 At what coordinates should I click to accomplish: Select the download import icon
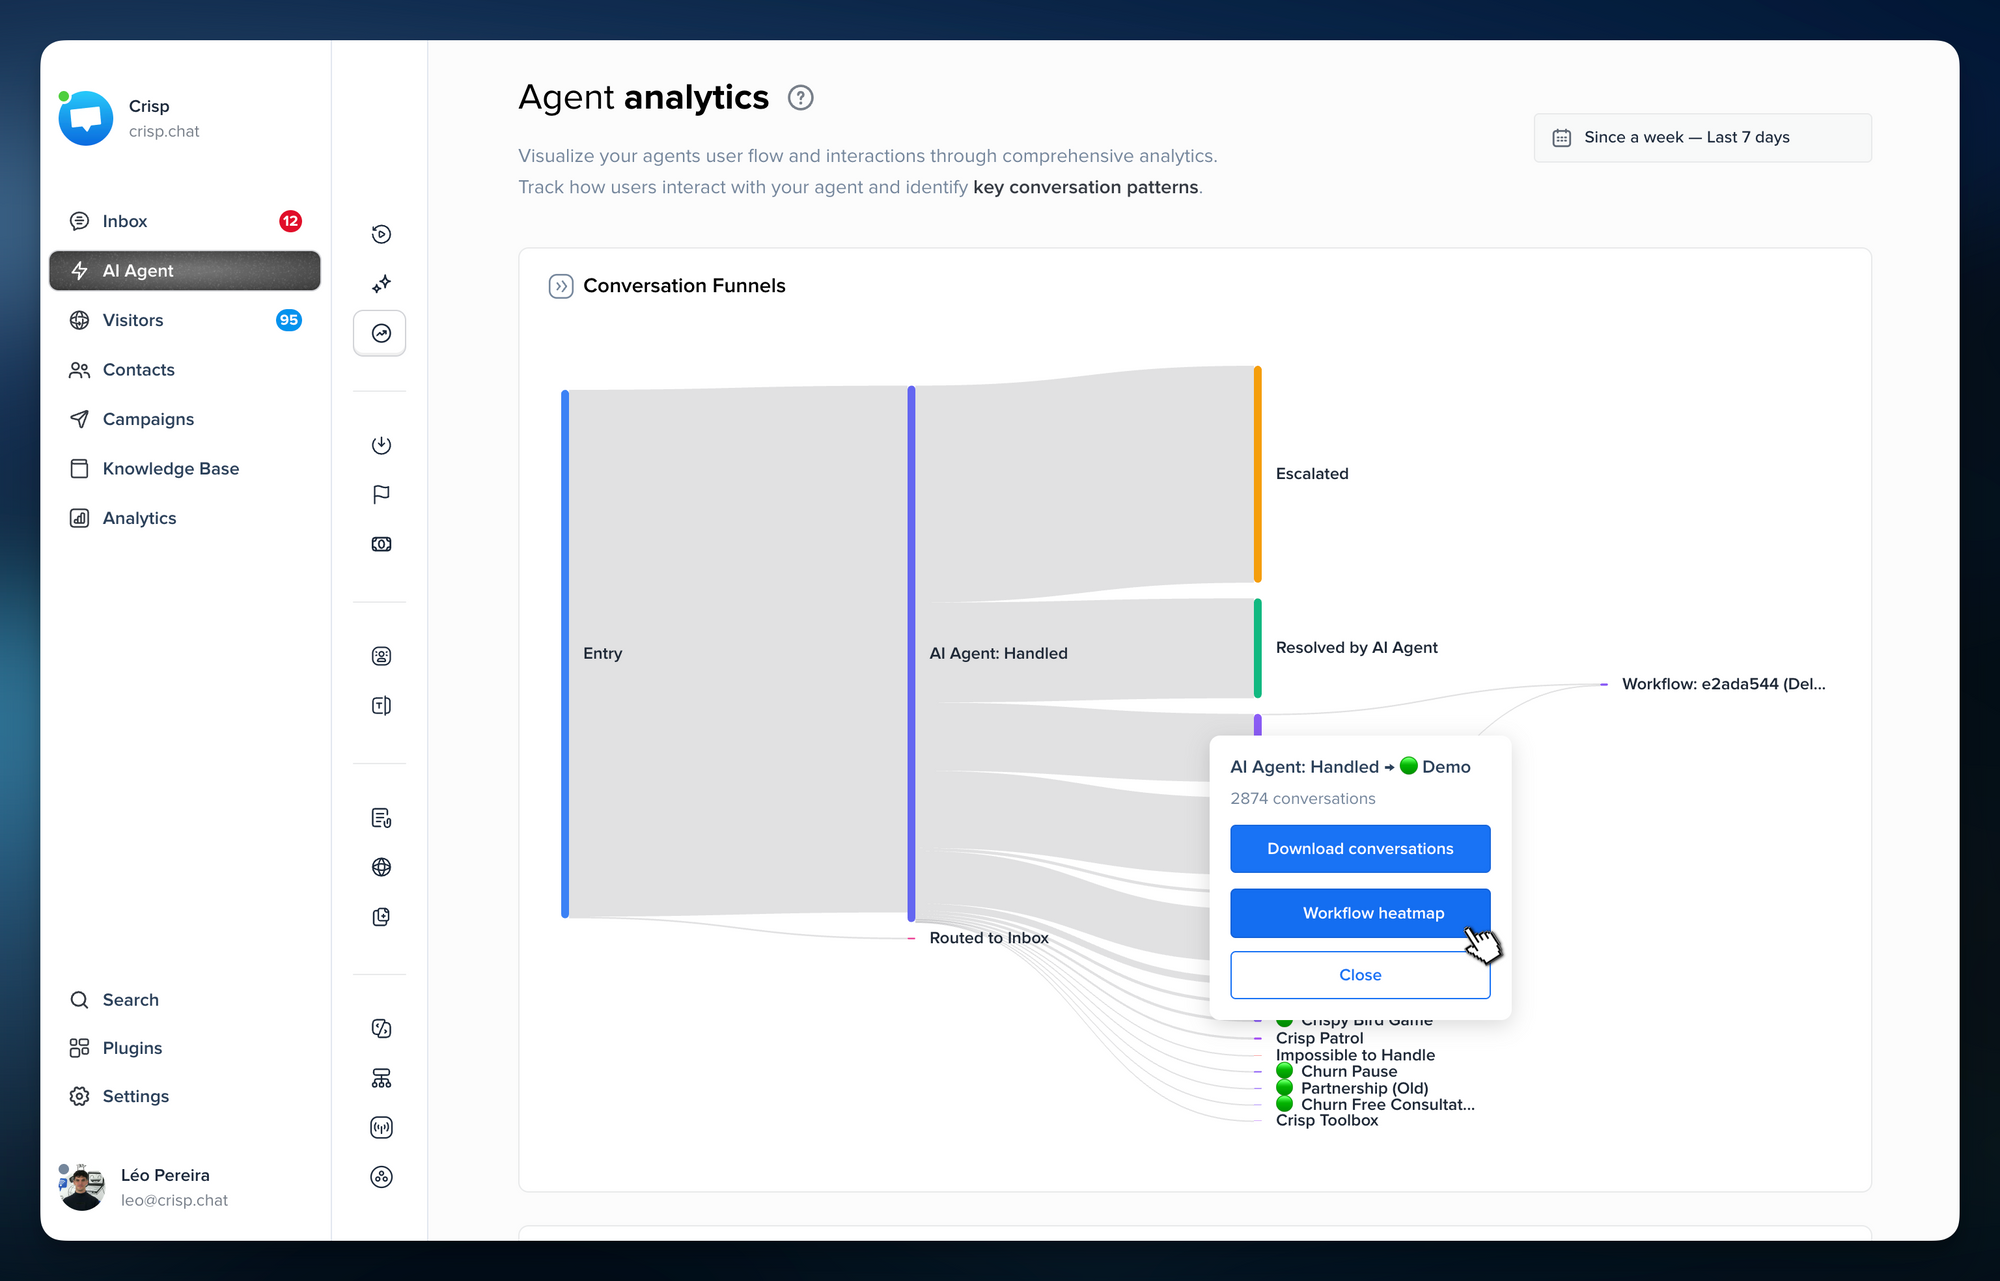tap(380, 445)
